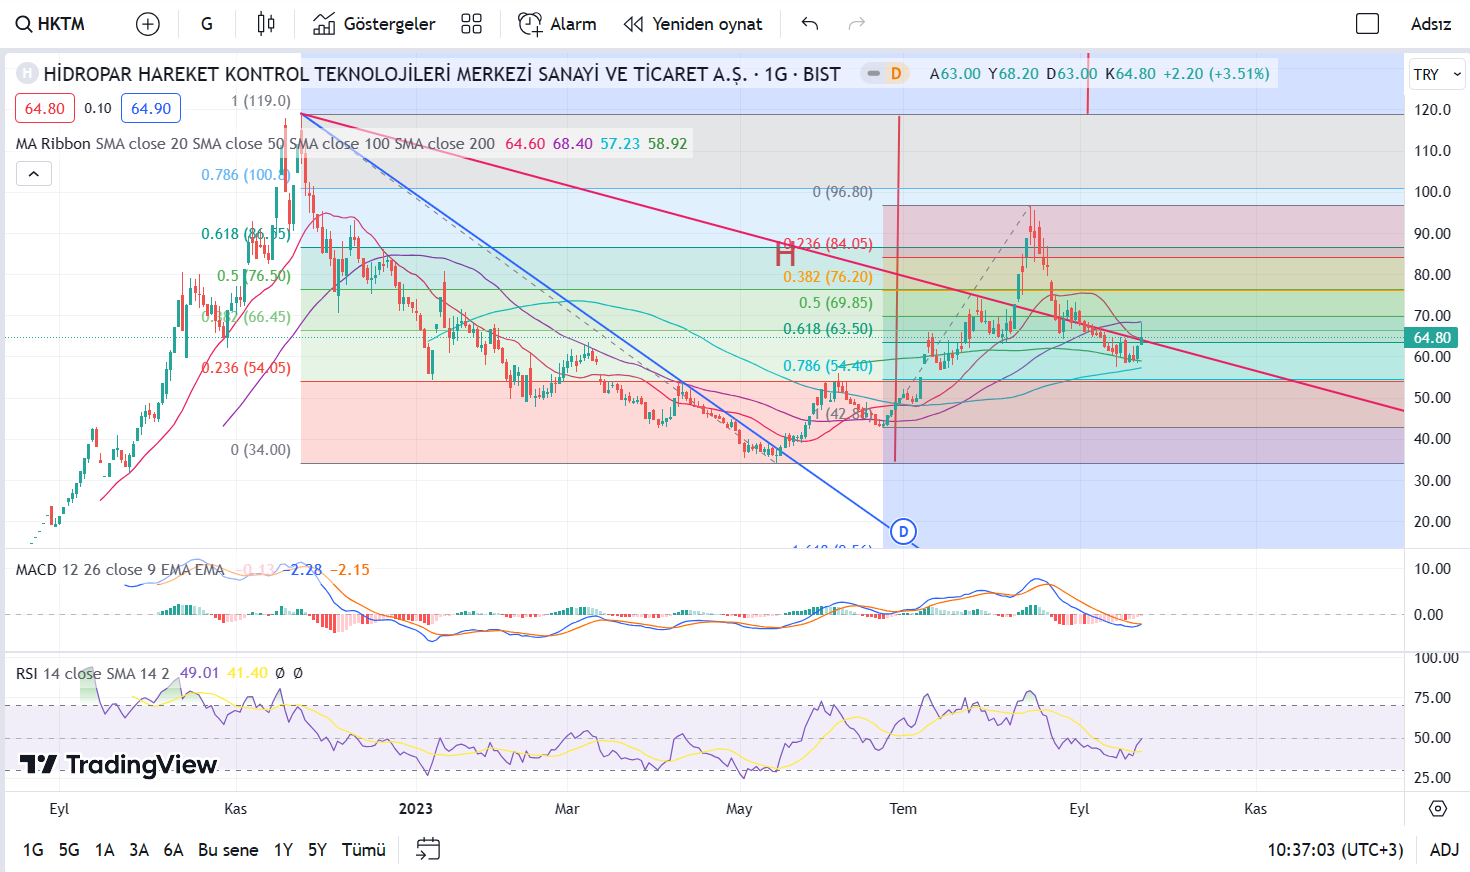Screen dimensions: 1470x872
Task: Open timezone 10:37:03 (UTC+3) menu
Action: (x=1335, y=850)
